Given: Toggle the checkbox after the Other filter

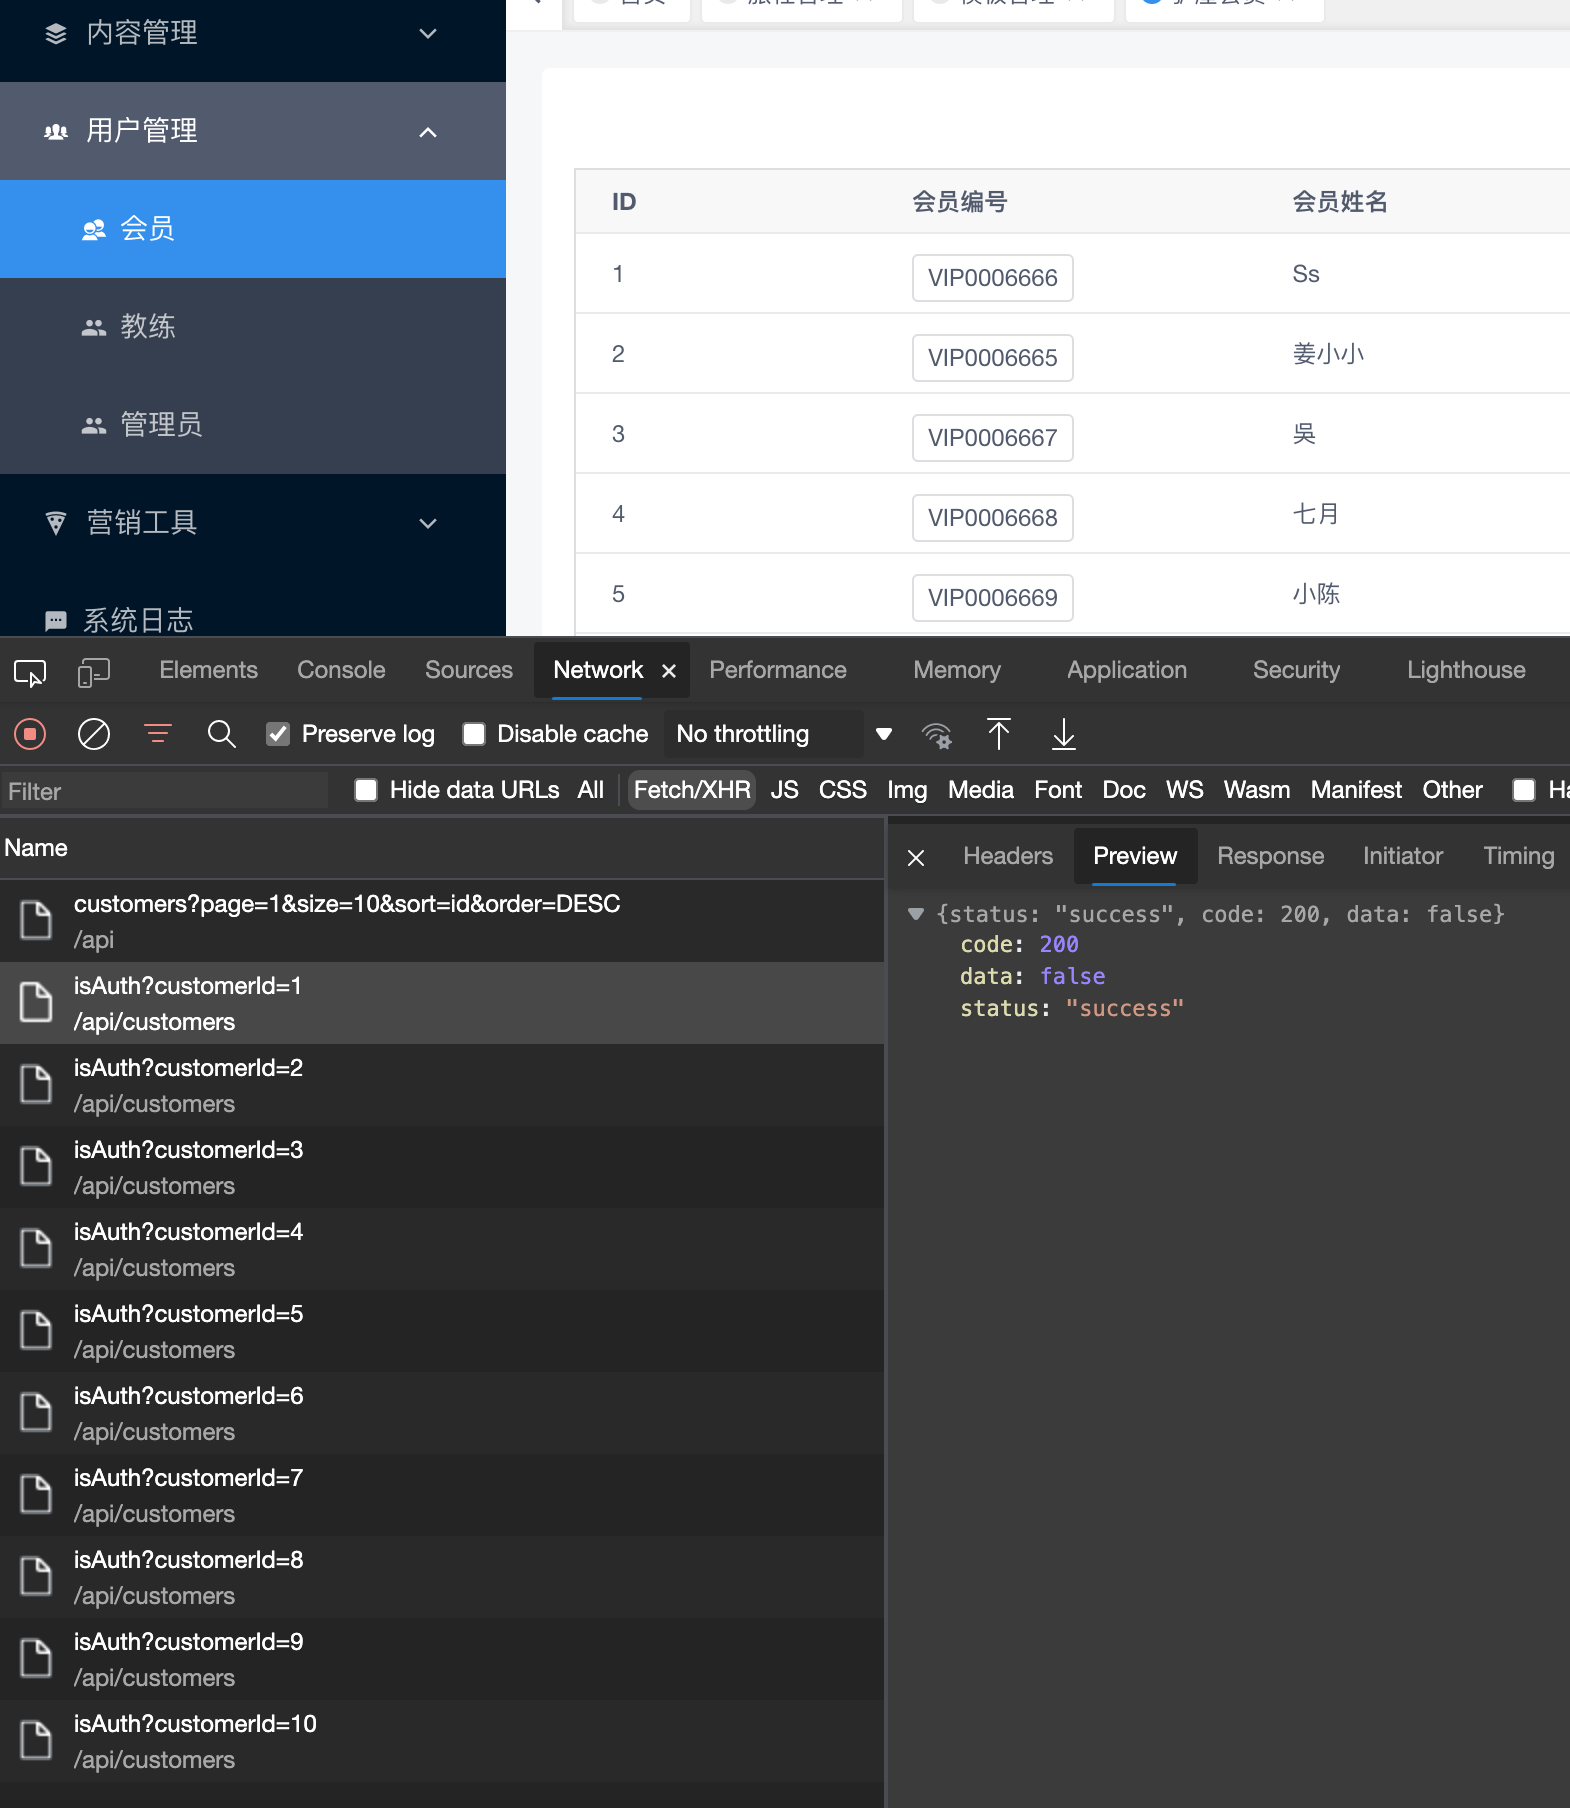Looking at the screenshot, I should (1524, 791).
